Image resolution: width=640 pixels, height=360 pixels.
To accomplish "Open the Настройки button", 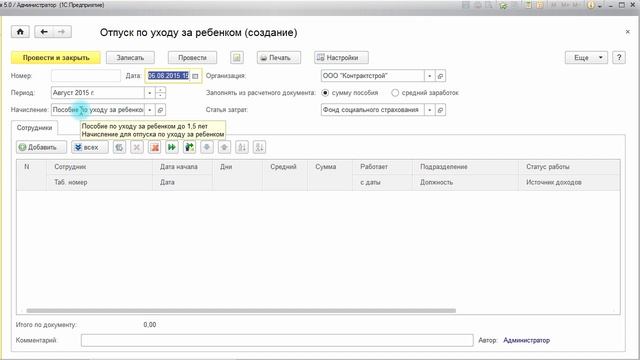I will (x=341, y=58).
